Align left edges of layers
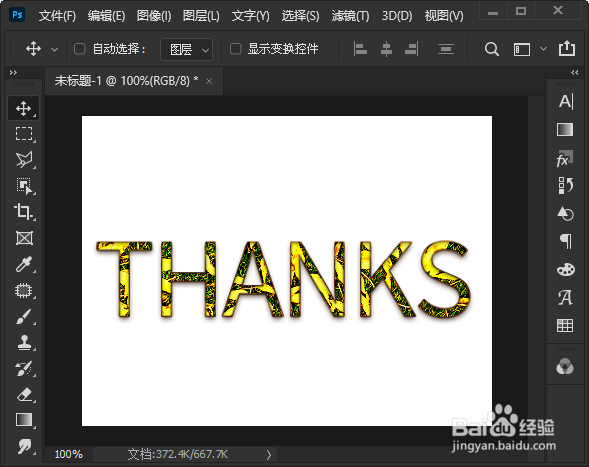 tap(360, 49)
